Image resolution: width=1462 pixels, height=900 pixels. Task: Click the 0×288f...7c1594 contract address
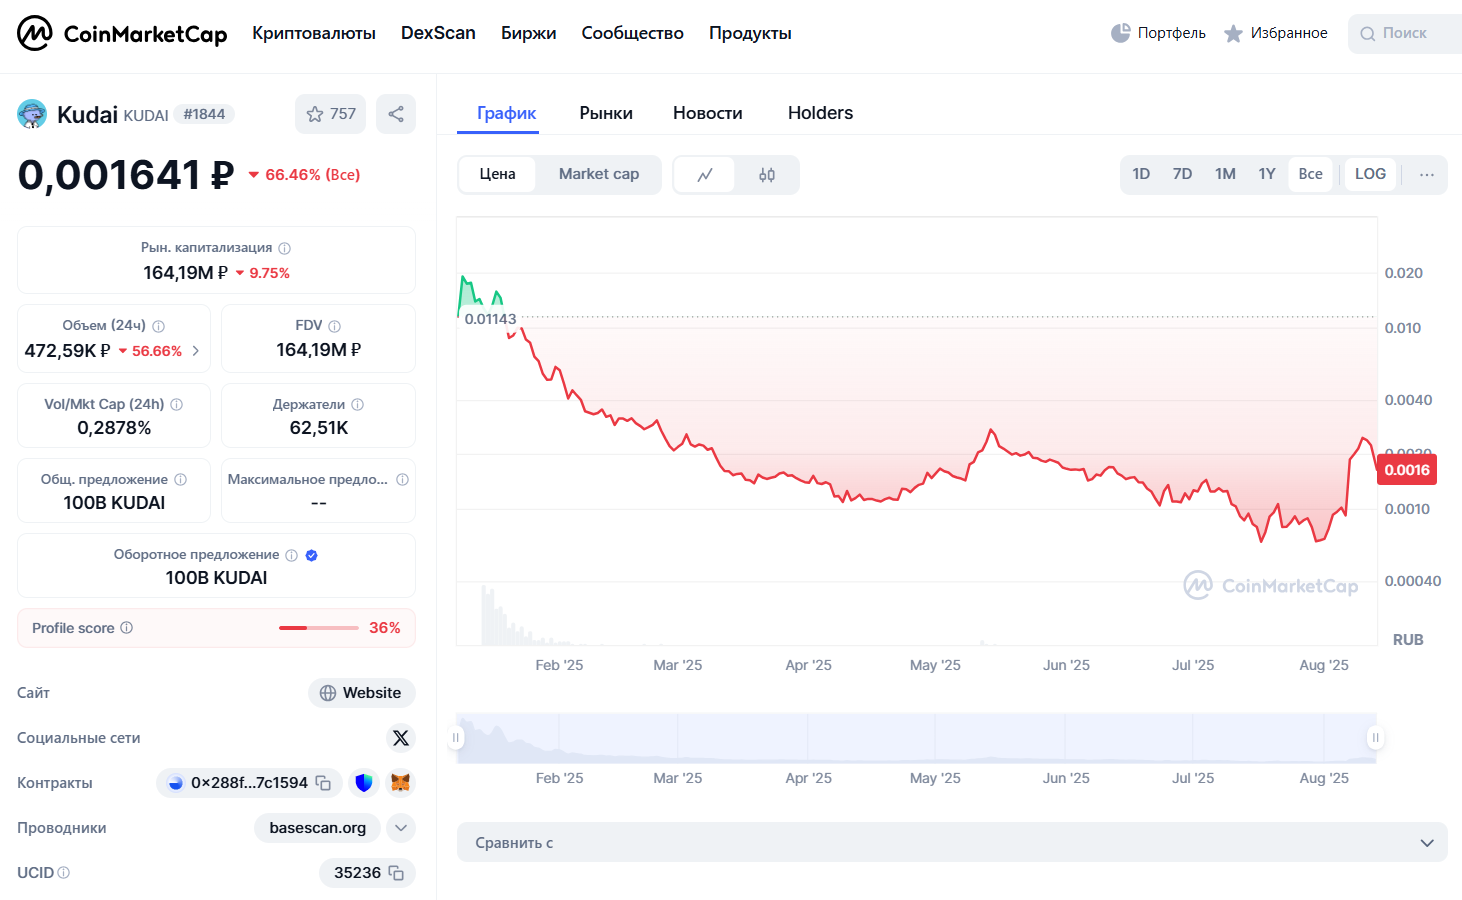click(249, 783)
